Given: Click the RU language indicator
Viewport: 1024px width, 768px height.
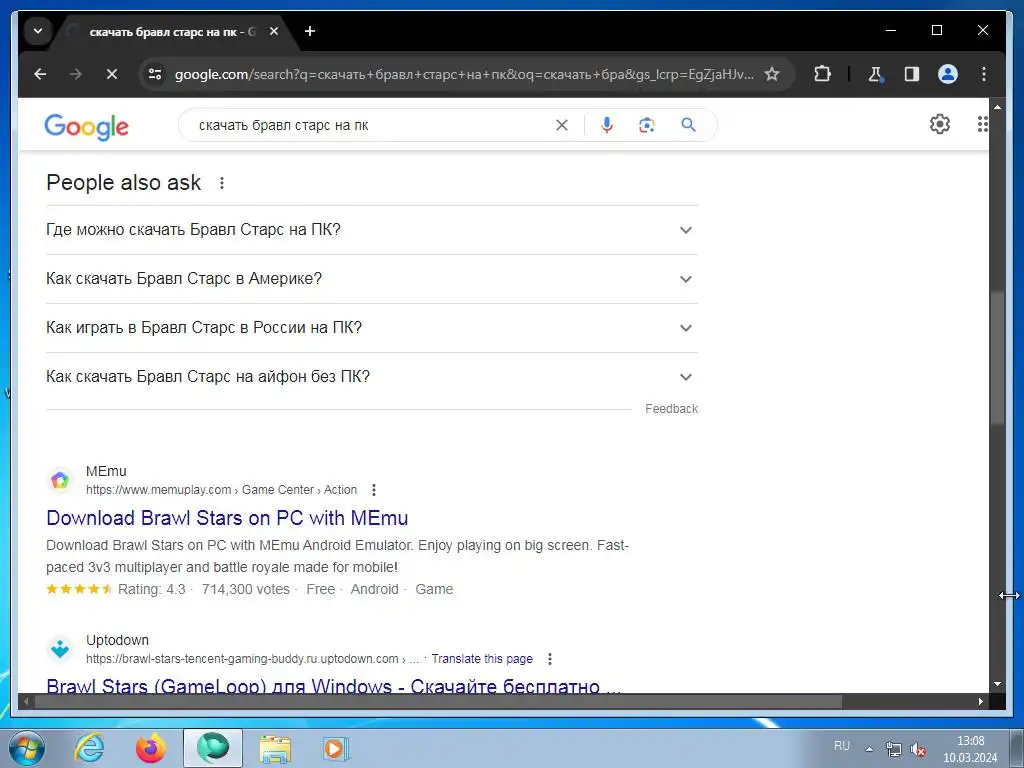Looking at the screenshot, I should click(842, 745).
